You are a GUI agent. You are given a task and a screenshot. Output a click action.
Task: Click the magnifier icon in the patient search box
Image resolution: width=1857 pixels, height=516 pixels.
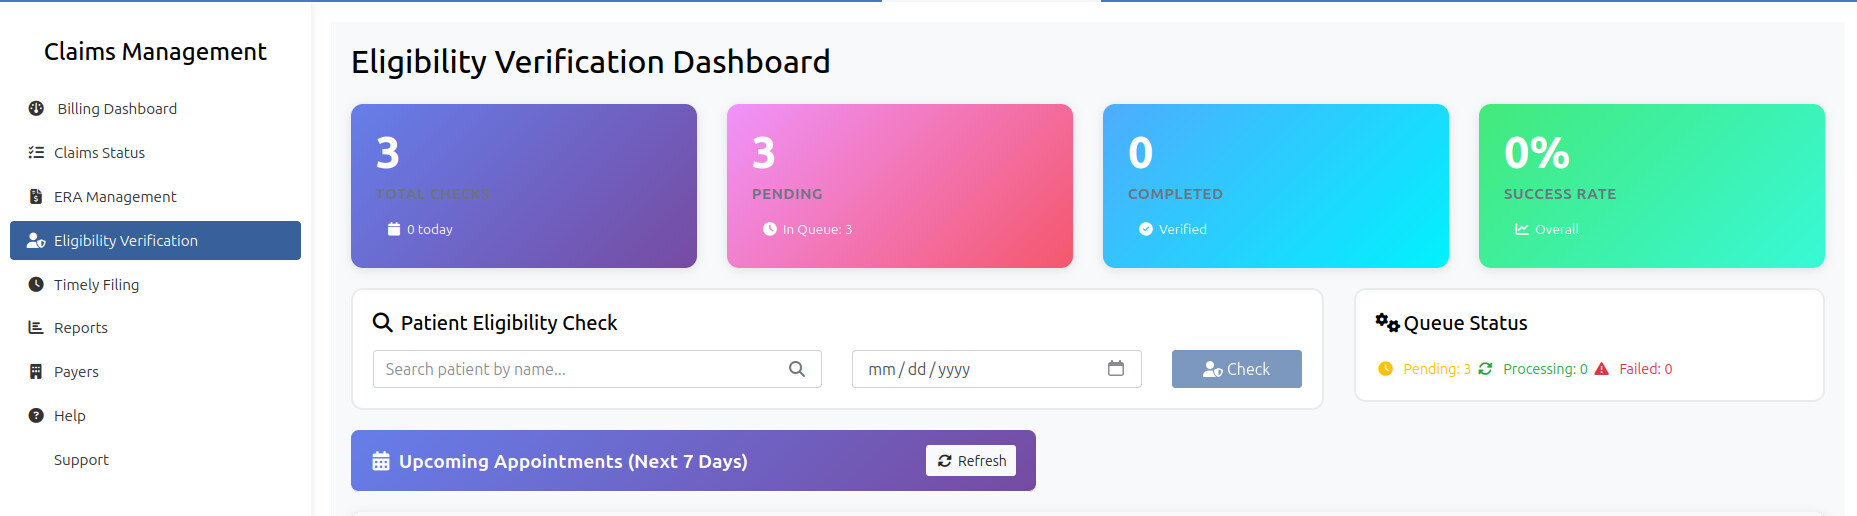797,369
